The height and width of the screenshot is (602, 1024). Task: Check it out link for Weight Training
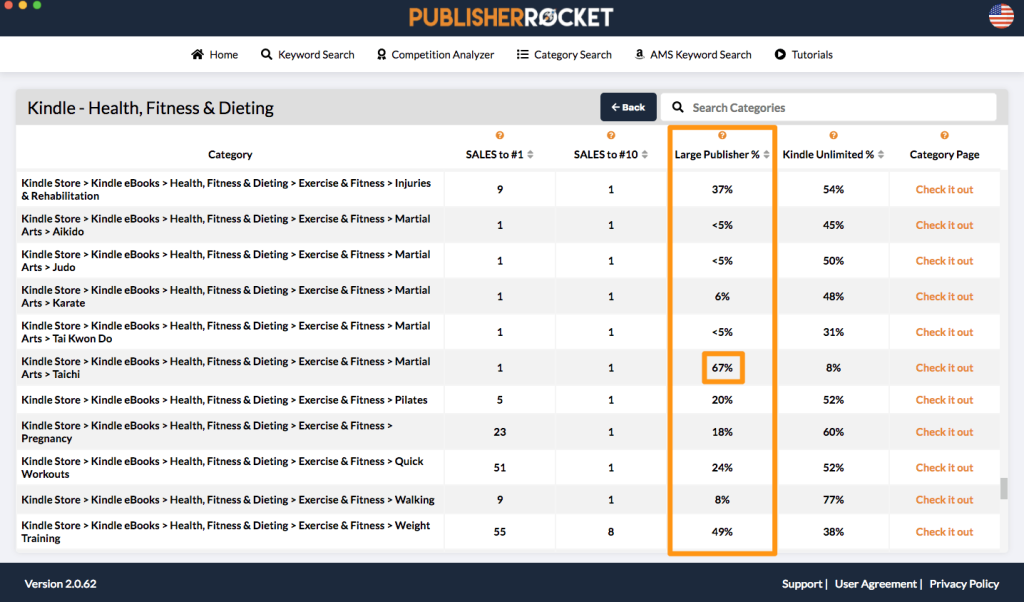coord(944,531)
